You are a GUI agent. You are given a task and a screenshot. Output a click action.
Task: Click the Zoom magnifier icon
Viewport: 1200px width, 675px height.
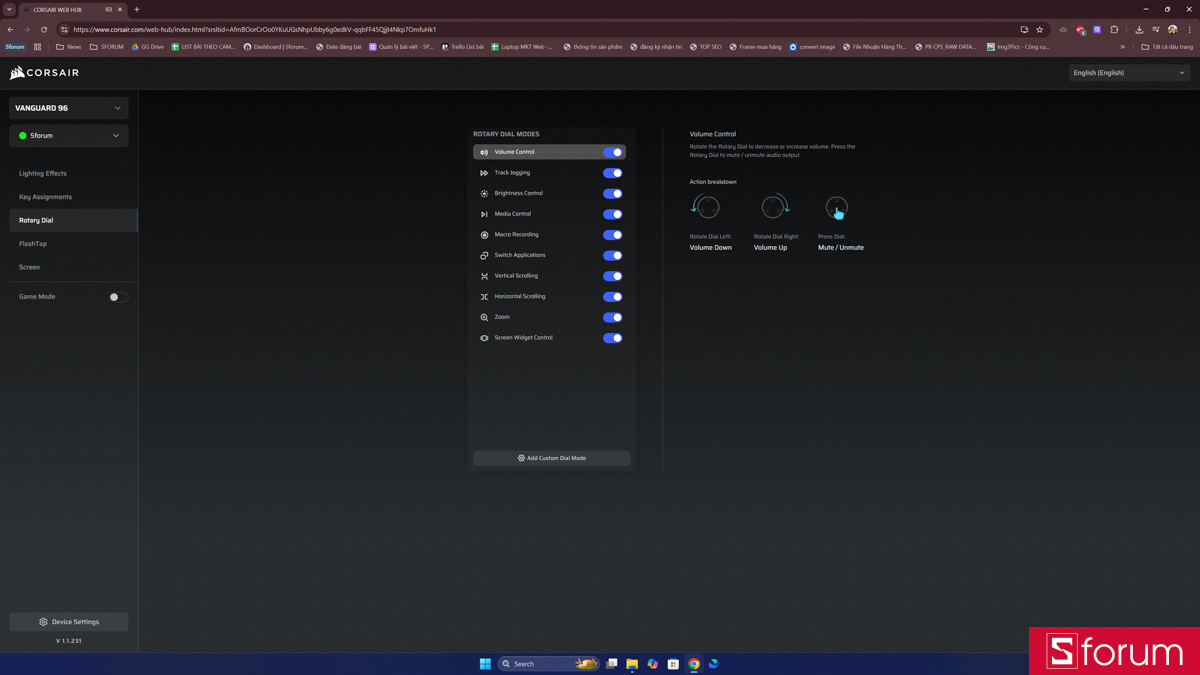coord(484,317)
